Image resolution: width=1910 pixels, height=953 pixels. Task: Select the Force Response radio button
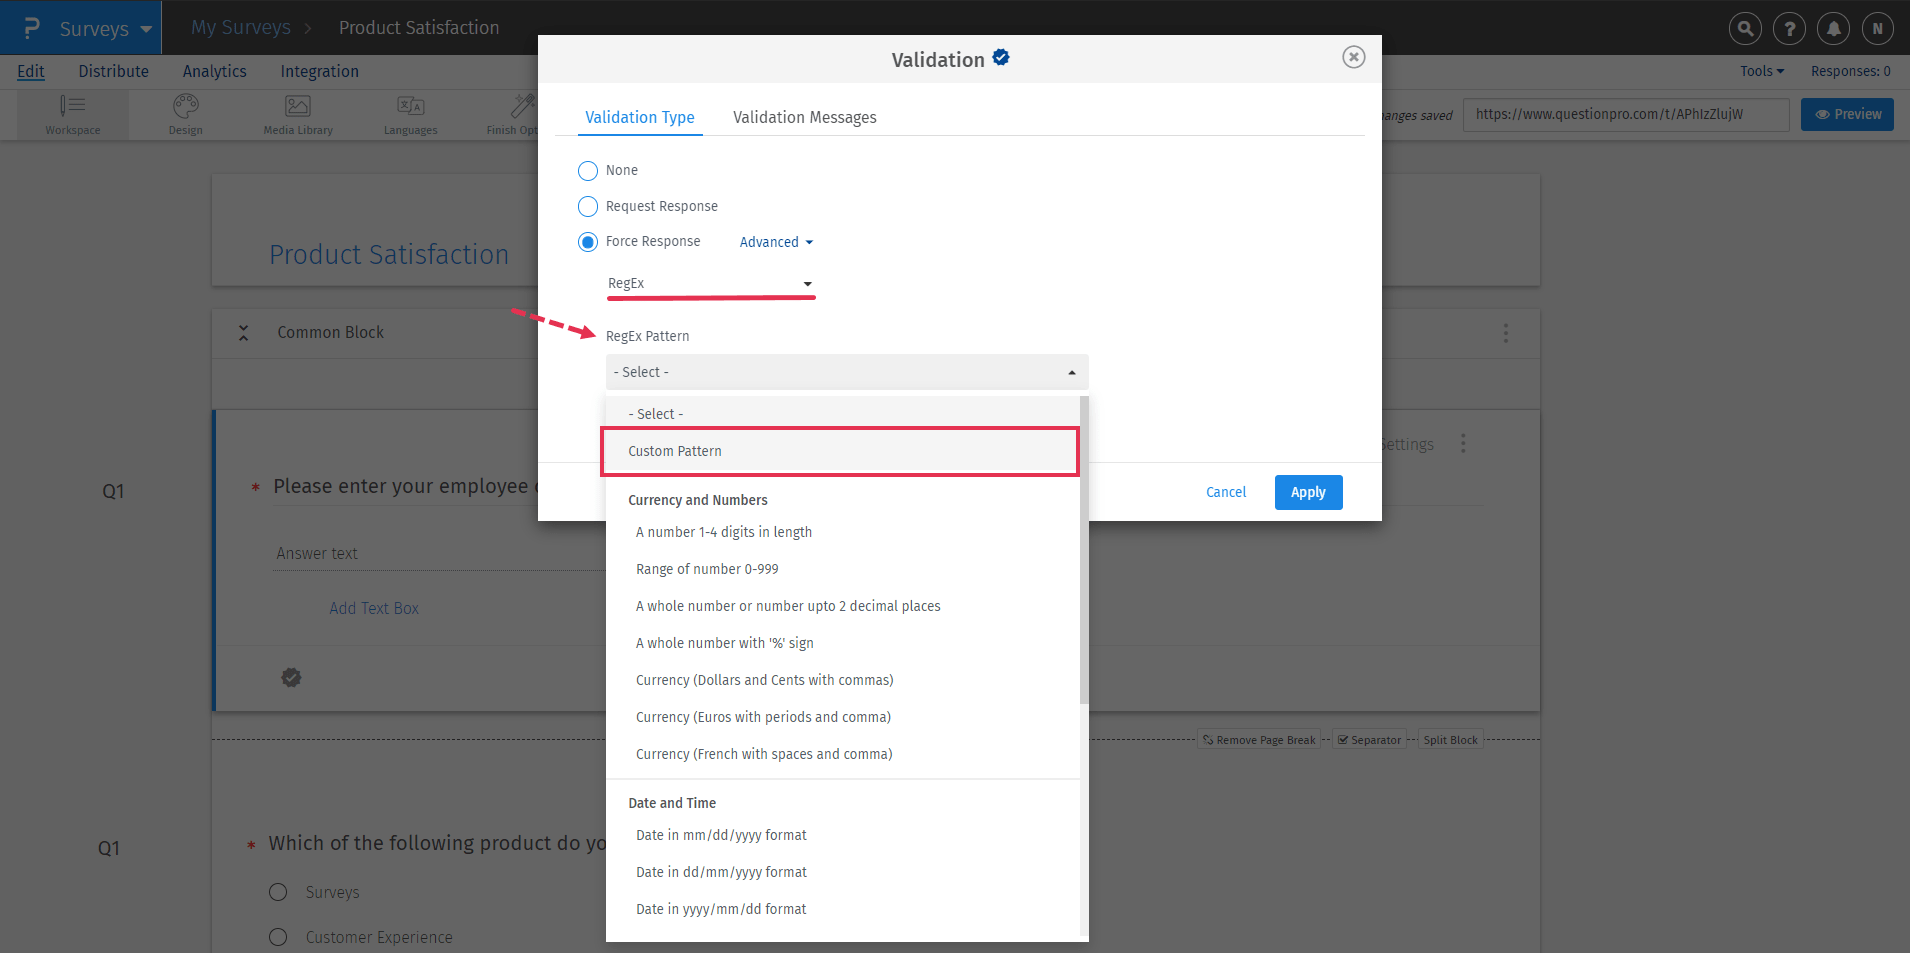(x=588, y=242)
